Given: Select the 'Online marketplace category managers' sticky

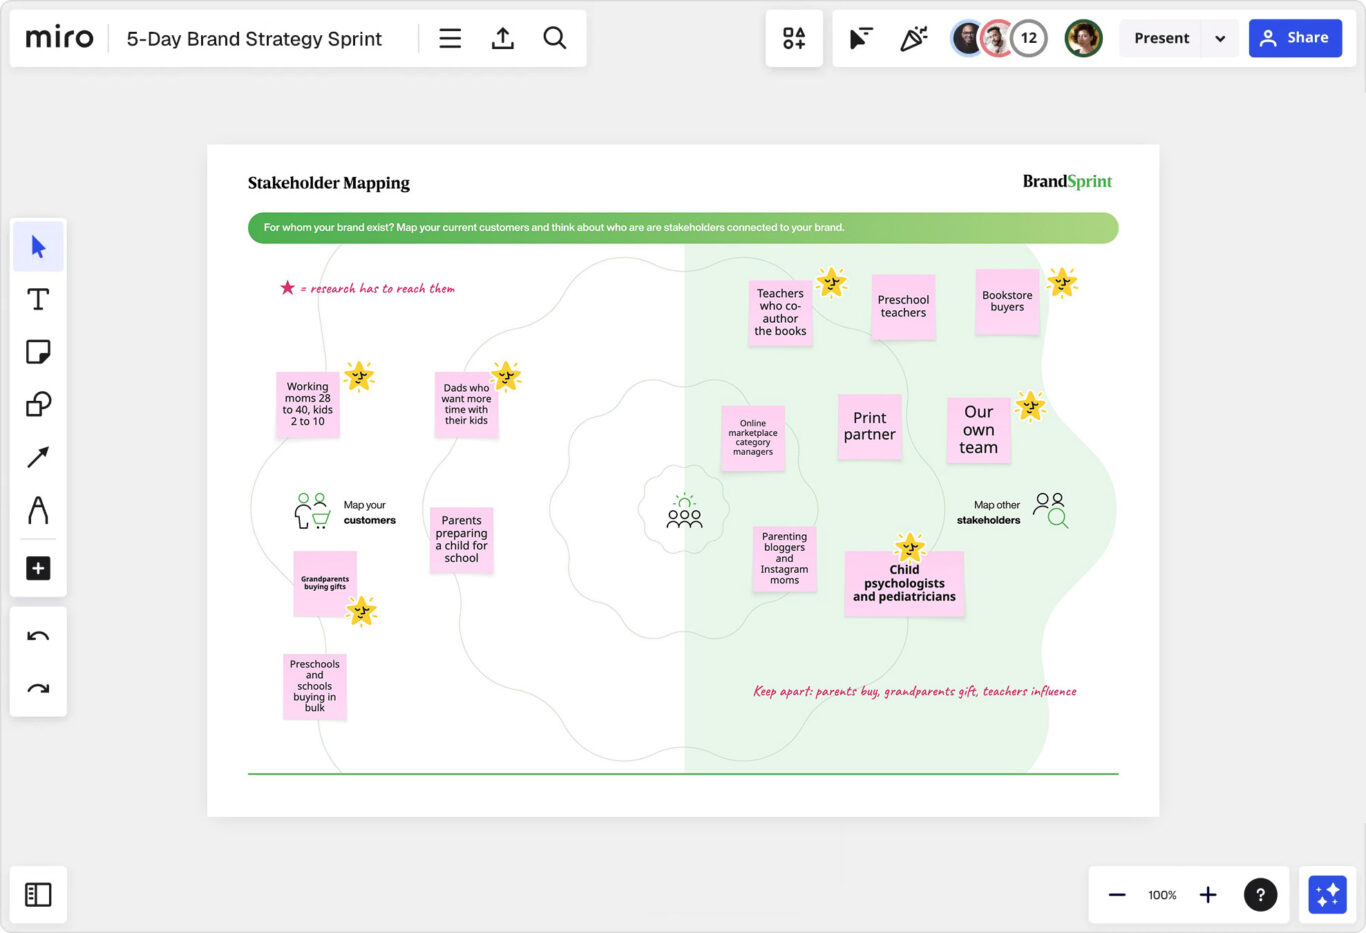Looking at the screenshot, I should 753,438.
